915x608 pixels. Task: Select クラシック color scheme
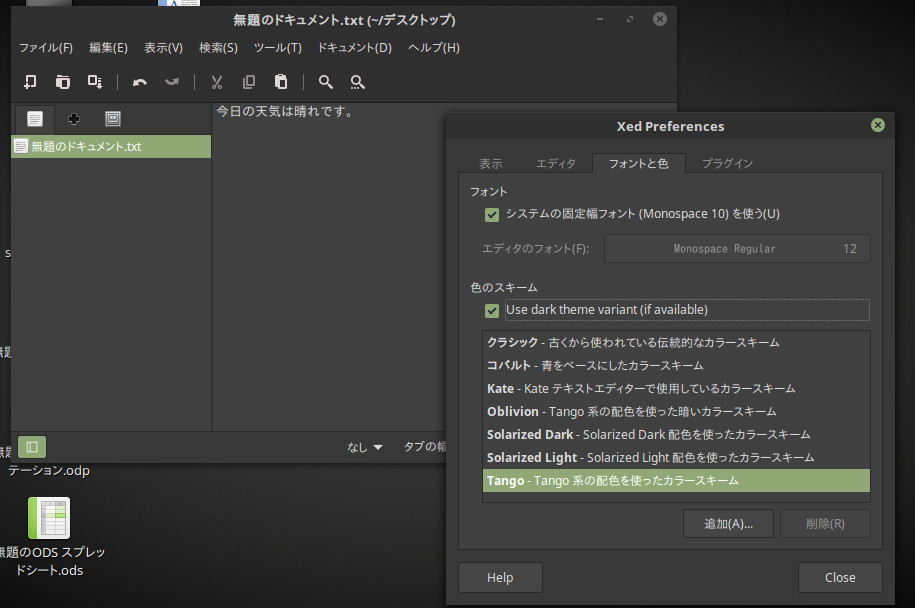(676, 343)
